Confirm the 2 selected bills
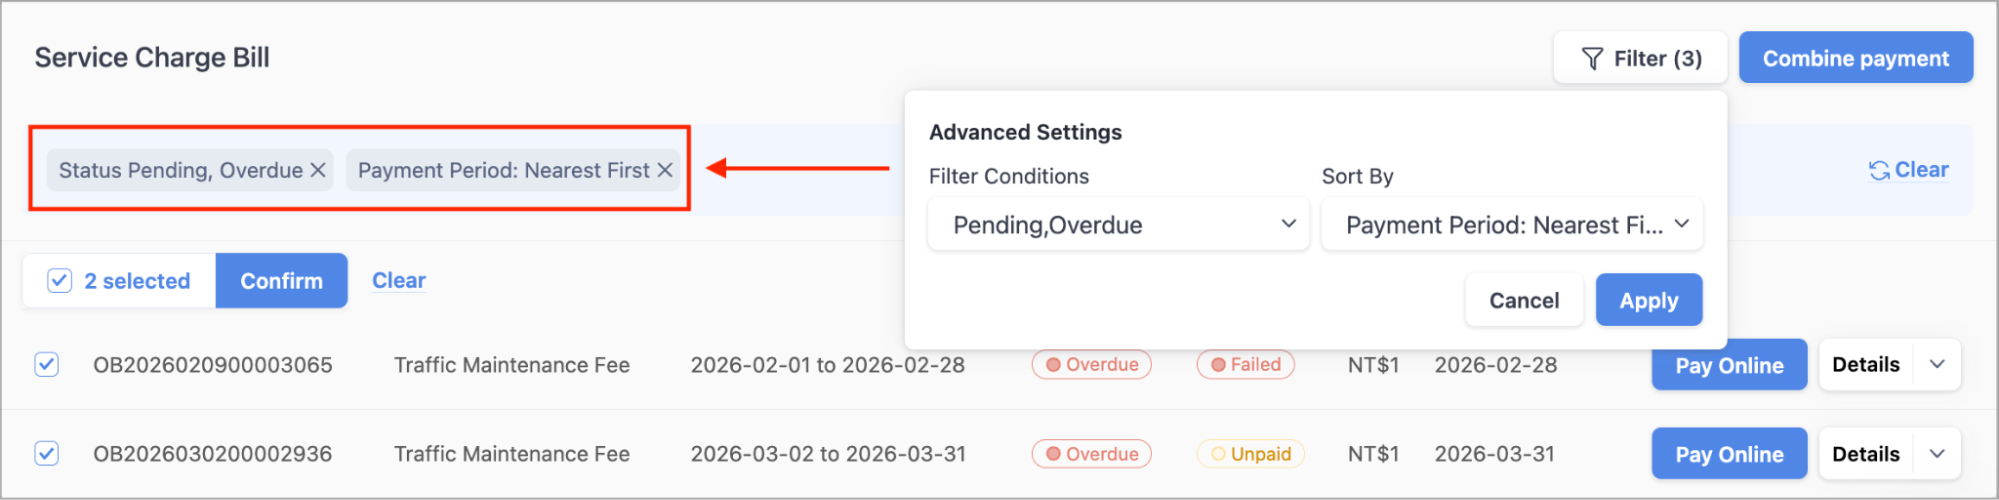Viewport: 1999px width, 500px height. 281,281
